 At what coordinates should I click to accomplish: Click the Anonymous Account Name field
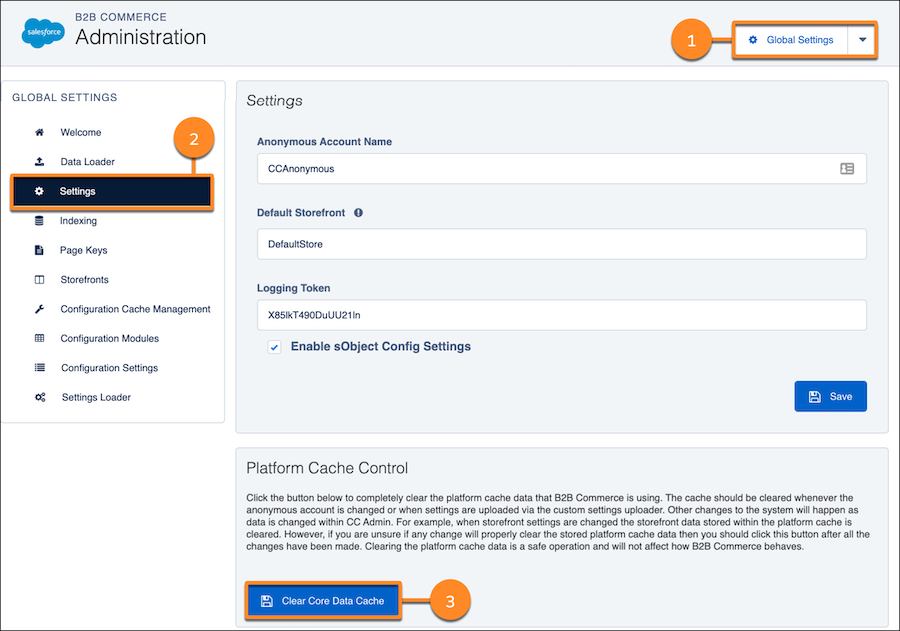point(561,169)
